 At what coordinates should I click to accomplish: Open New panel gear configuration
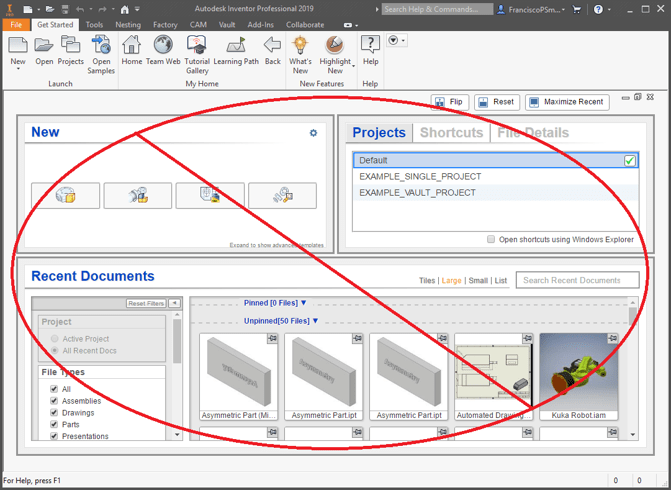click(x=313, y=133)
